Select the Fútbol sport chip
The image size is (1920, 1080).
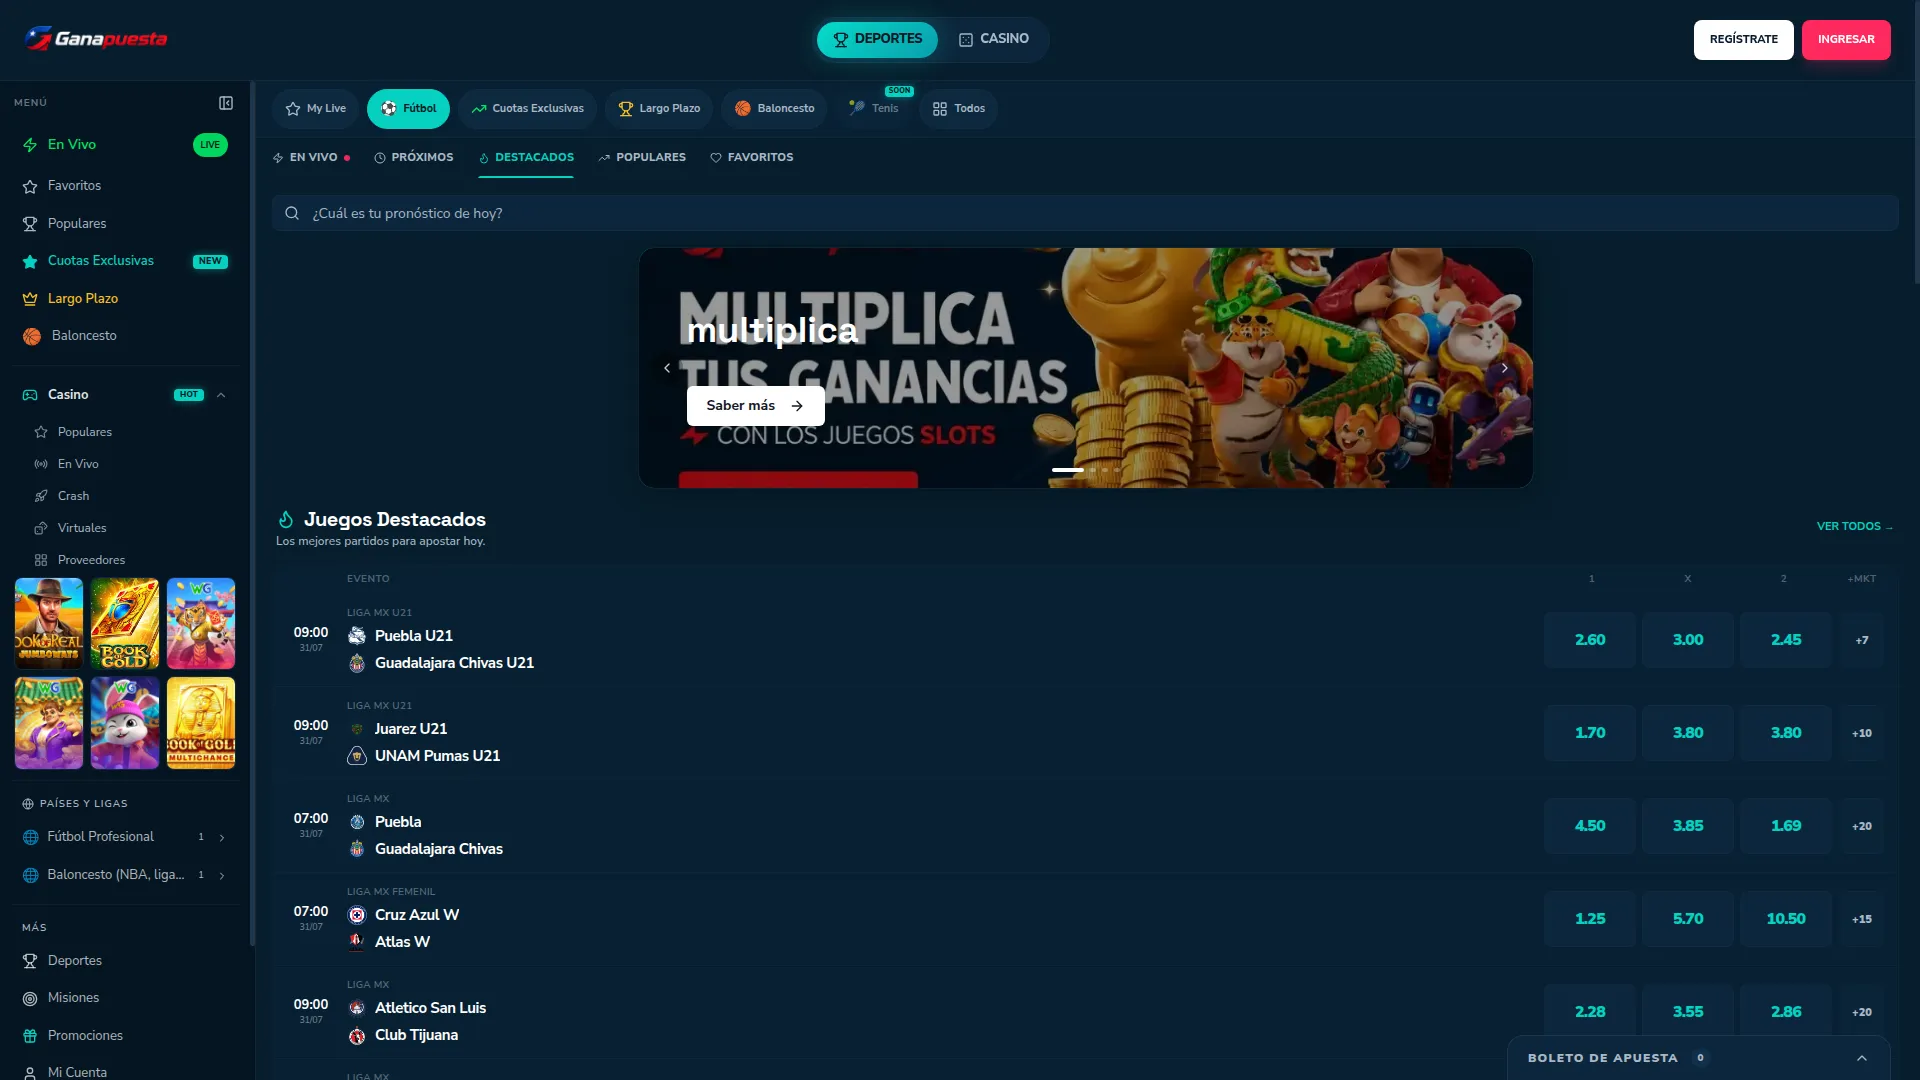pos(408,109)
